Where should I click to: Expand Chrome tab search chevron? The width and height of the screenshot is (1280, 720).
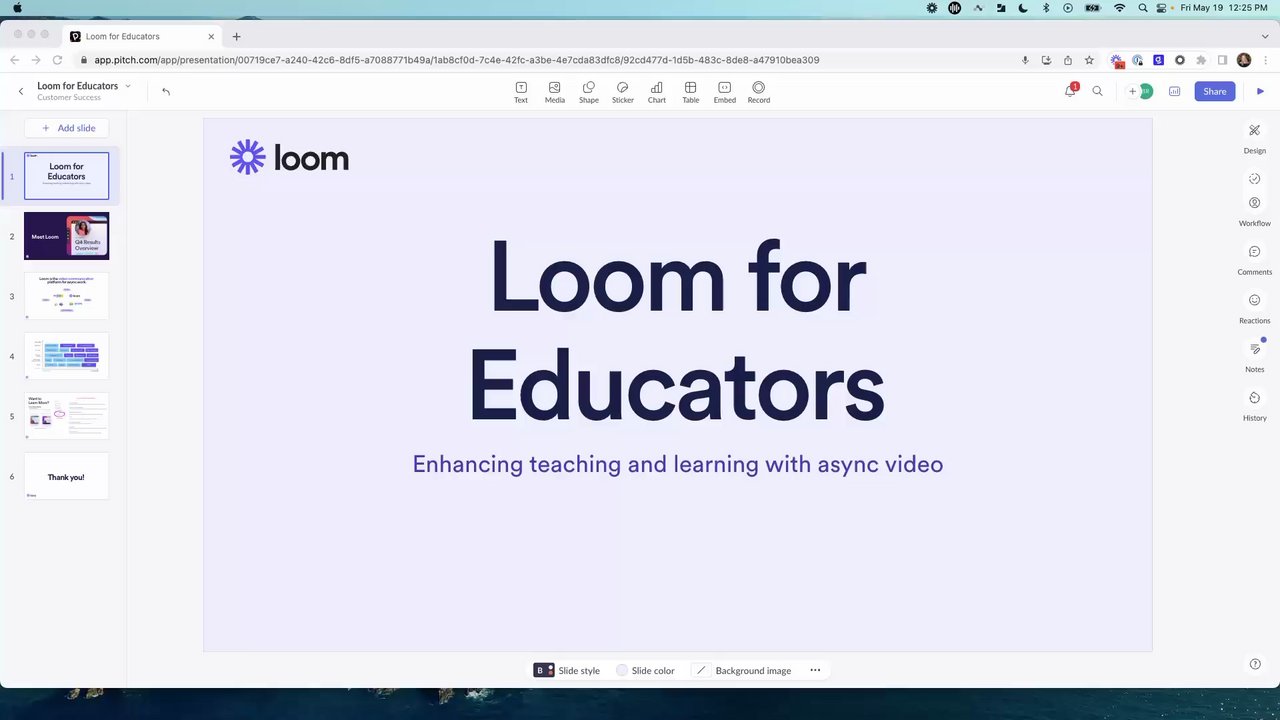coord(1264,36)
